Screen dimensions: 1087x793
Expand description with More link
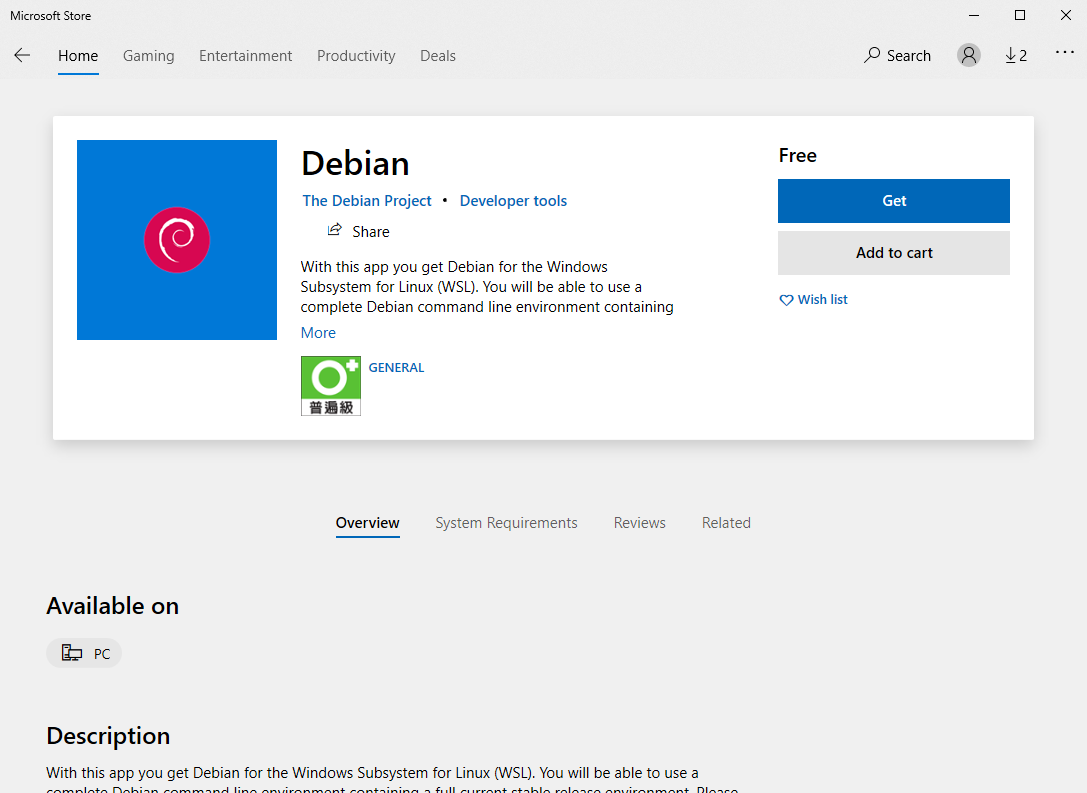pyautogui.click(x=318, y=333)
